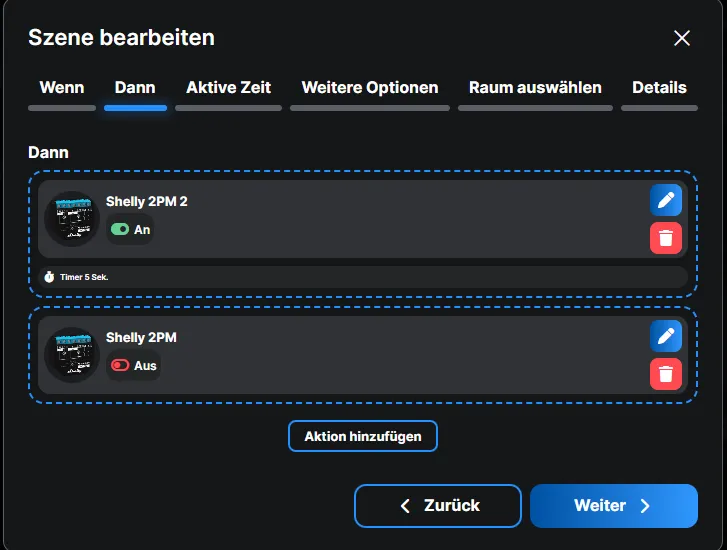Click the Shelly 2PM device image

[x=72, y=355]
